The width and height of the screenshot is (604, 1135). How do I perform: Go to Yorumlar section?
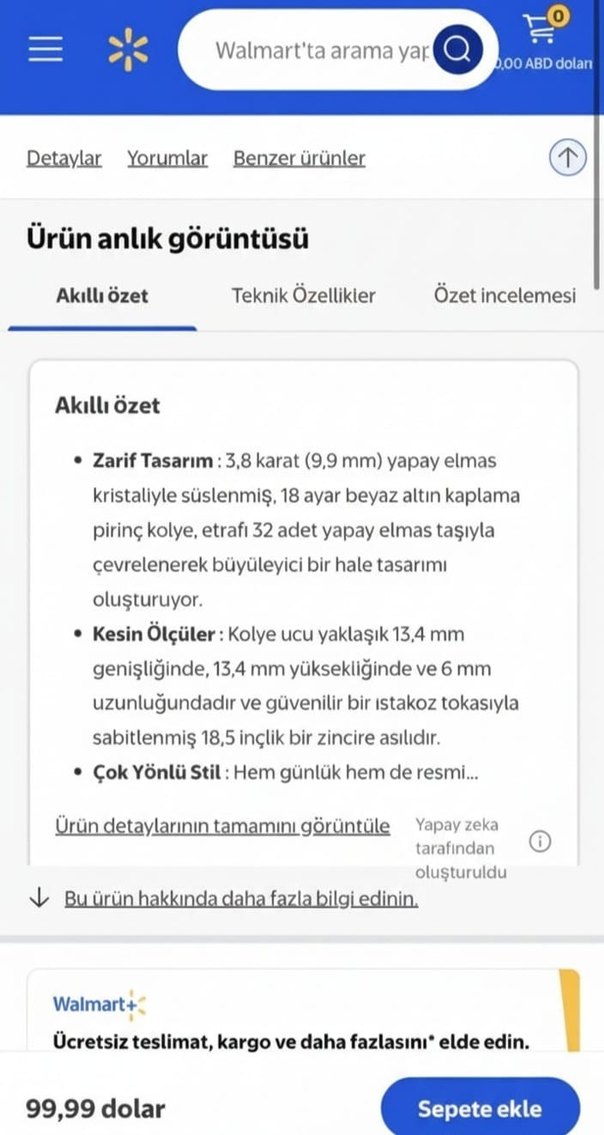166,158
